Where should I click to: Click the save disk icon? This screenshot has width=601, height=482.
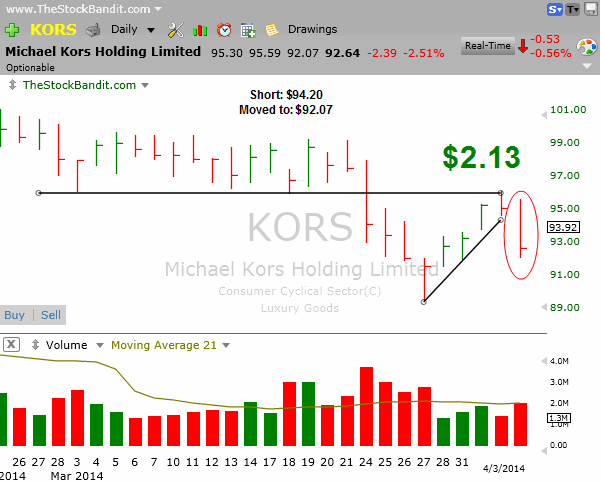coord(591,9)
